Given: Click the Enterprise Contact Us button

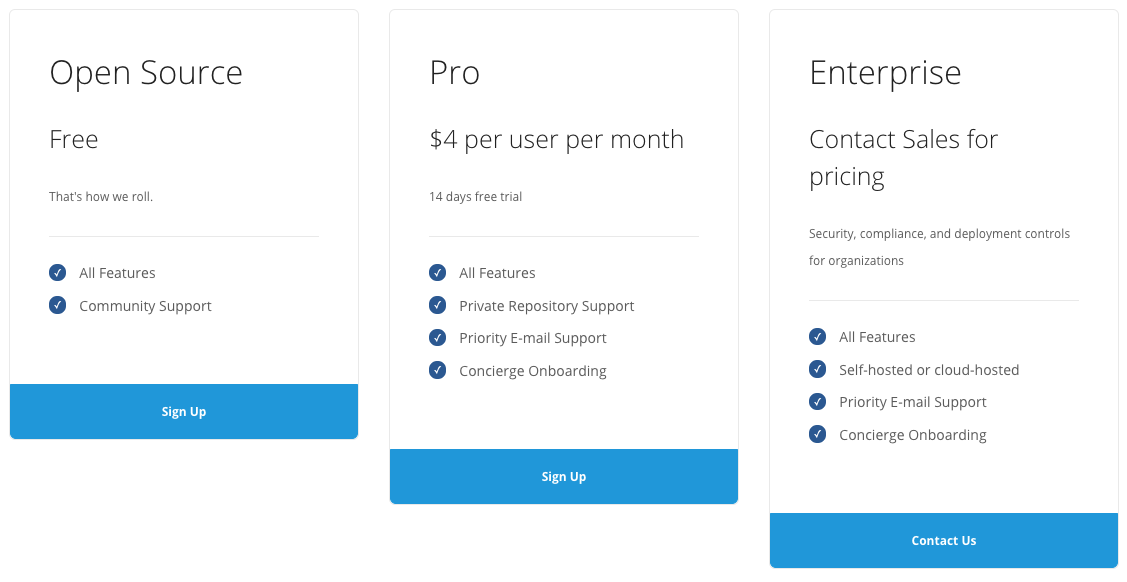Looking at the screenshot, I should coord(944,540).
